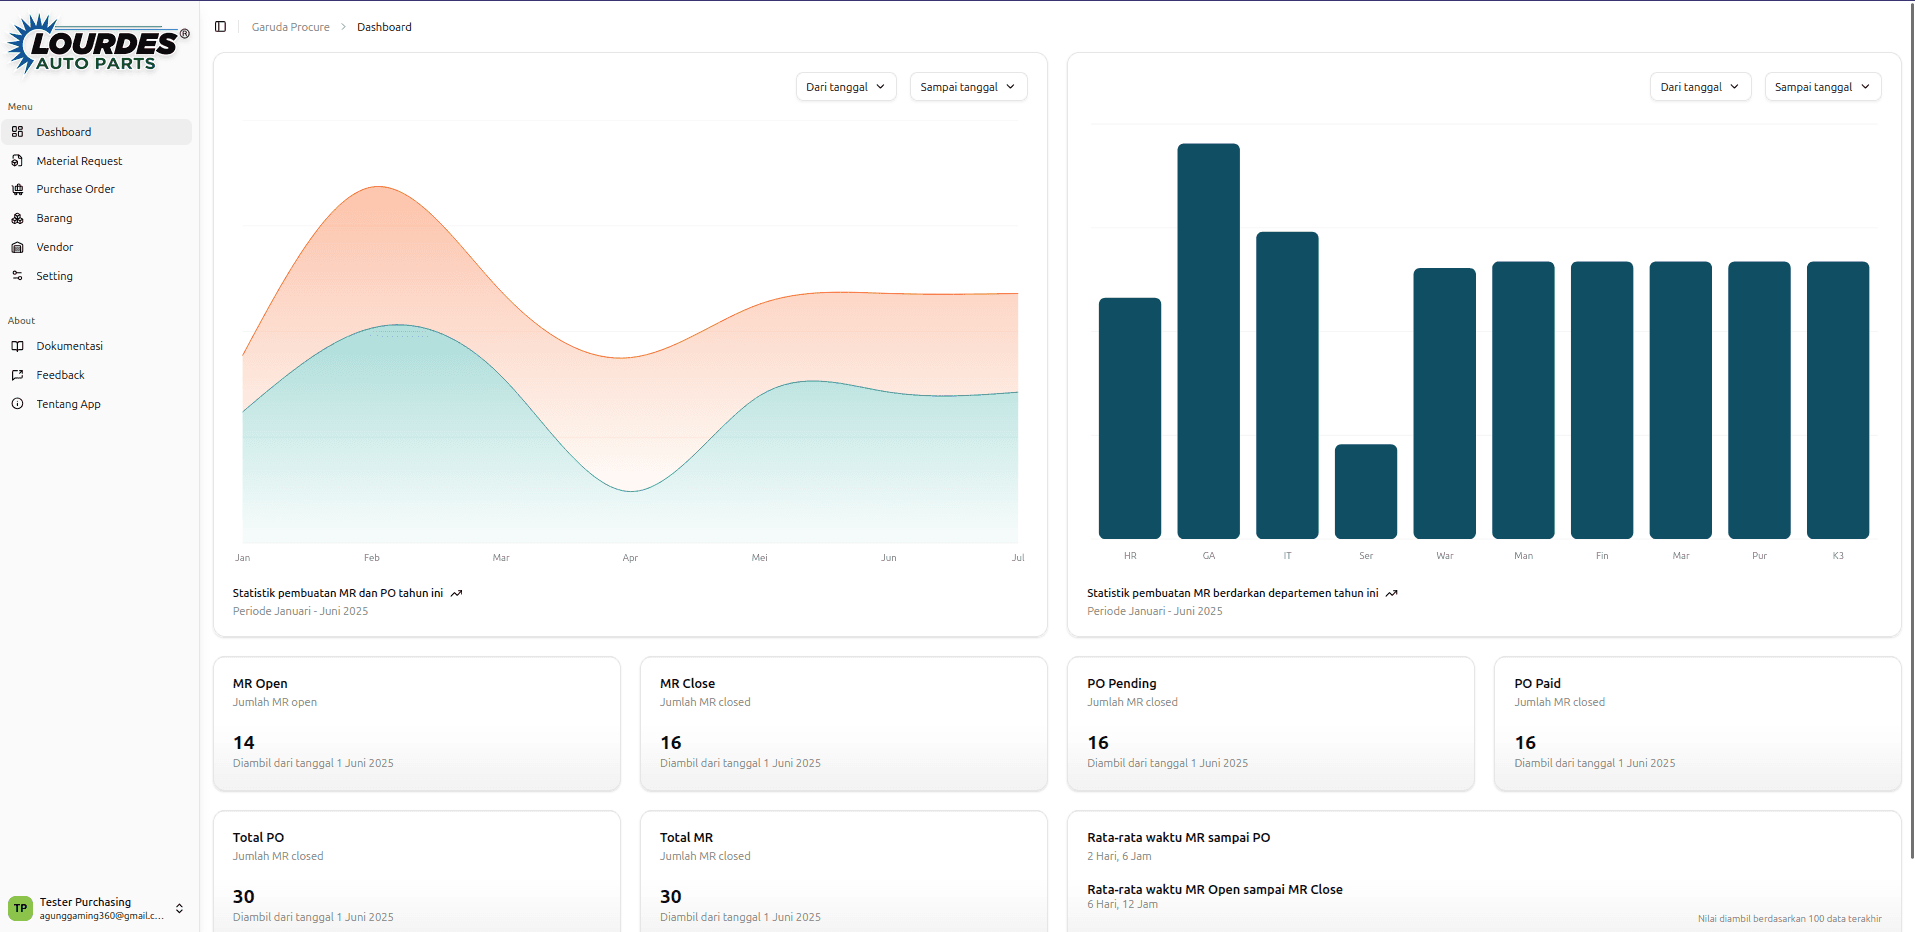Click the trend arrow on department statistics
1915x932 pixels.
coord(1392,592)
